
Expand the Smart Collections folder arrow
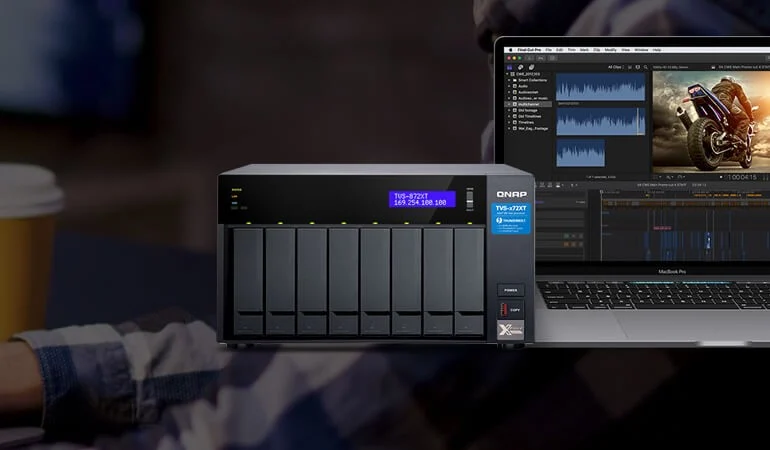pos(509,80)
